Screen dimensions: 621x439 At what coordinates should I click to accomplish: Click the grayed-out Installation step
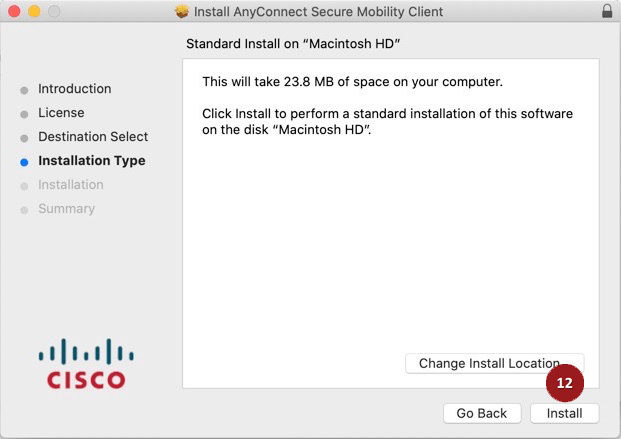(x=71, y=185)
